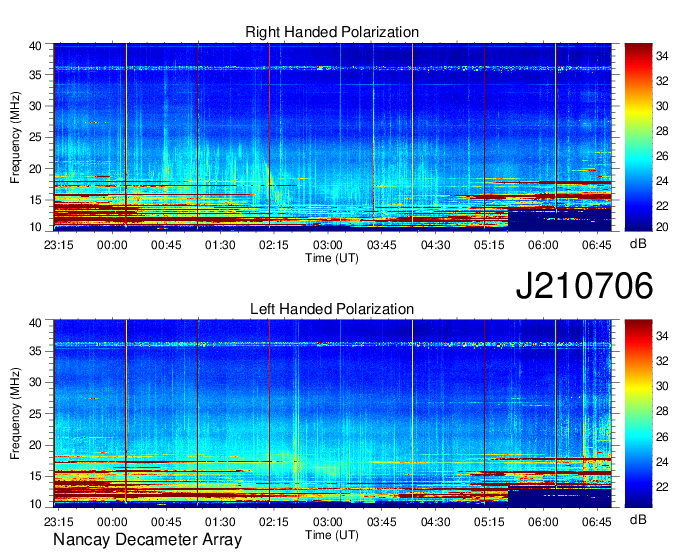
Task: Click the dB unit label of Right Handed colorbar
Action: coord(638,244)
